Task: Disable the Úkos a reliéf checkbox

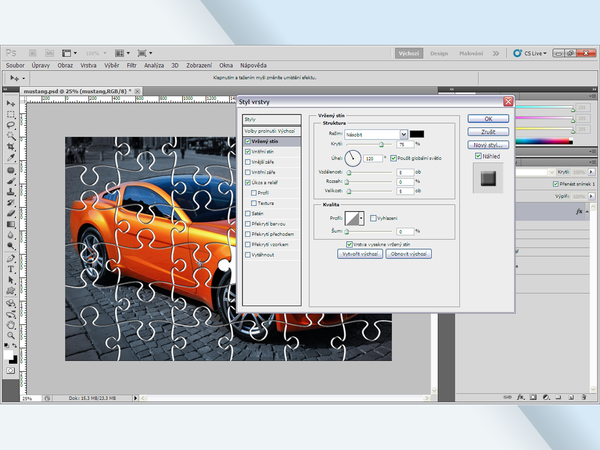Action: (x=248, y=183)
